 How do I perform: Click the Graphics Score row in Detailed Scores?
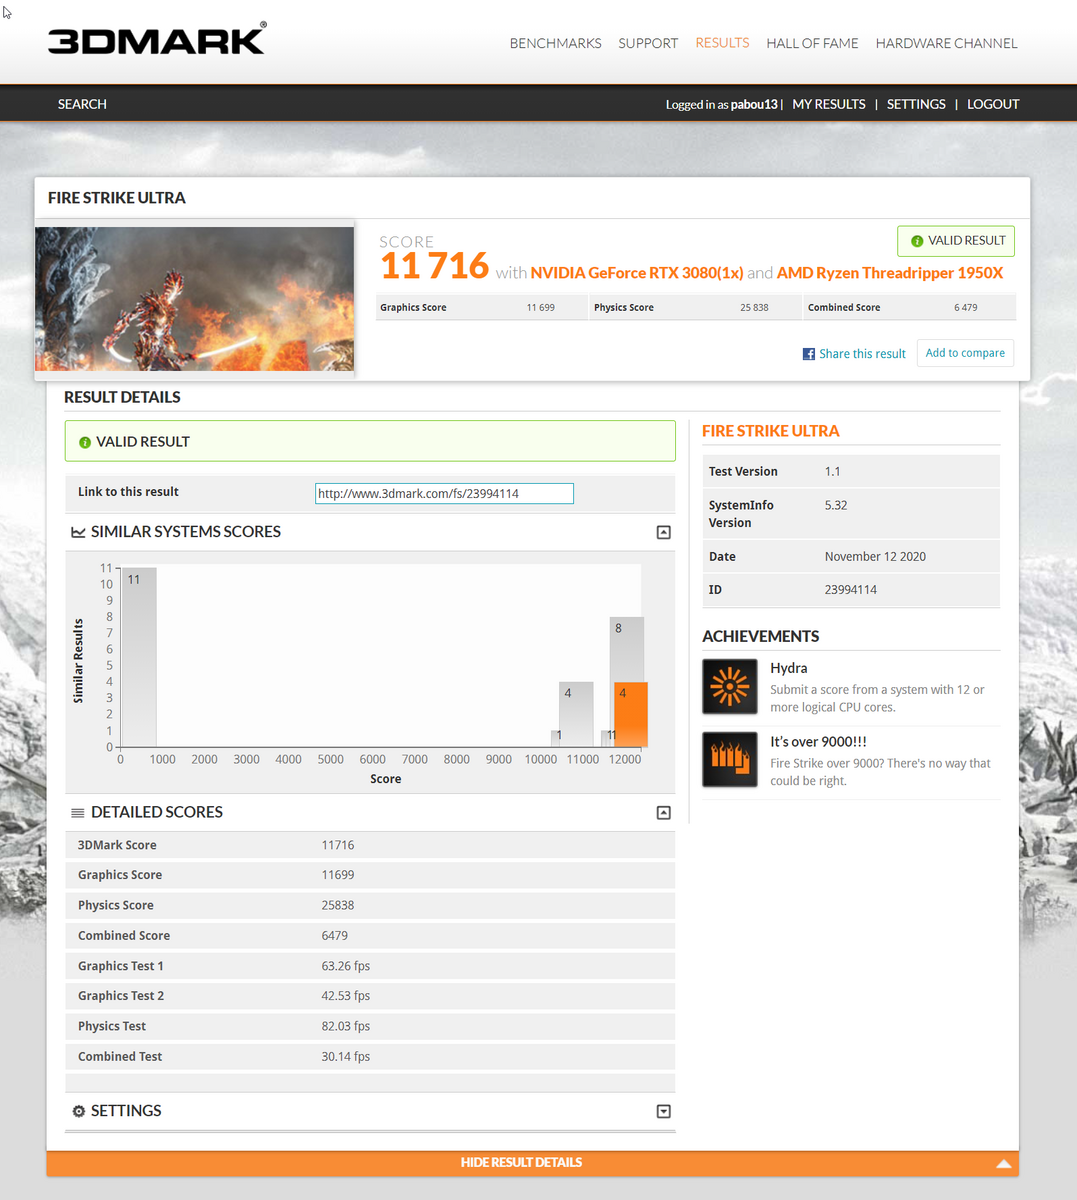pos(370,875)
